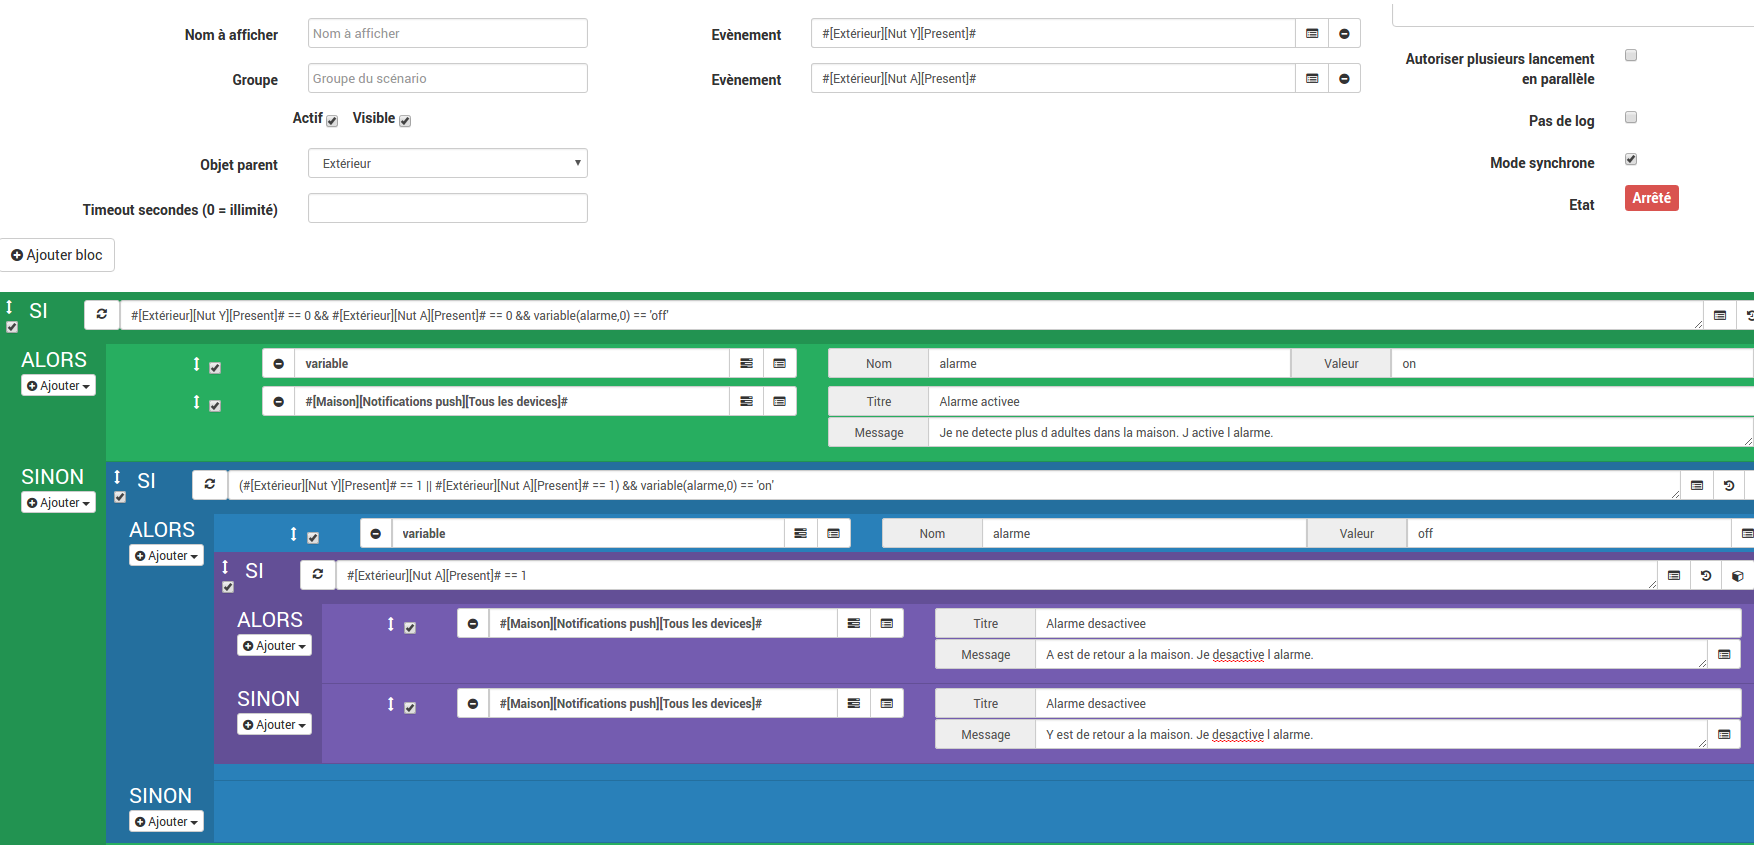Delete the 'Alarme activee' notification action
This screenshot has width=1754, height=845.
tap(279, 402)
